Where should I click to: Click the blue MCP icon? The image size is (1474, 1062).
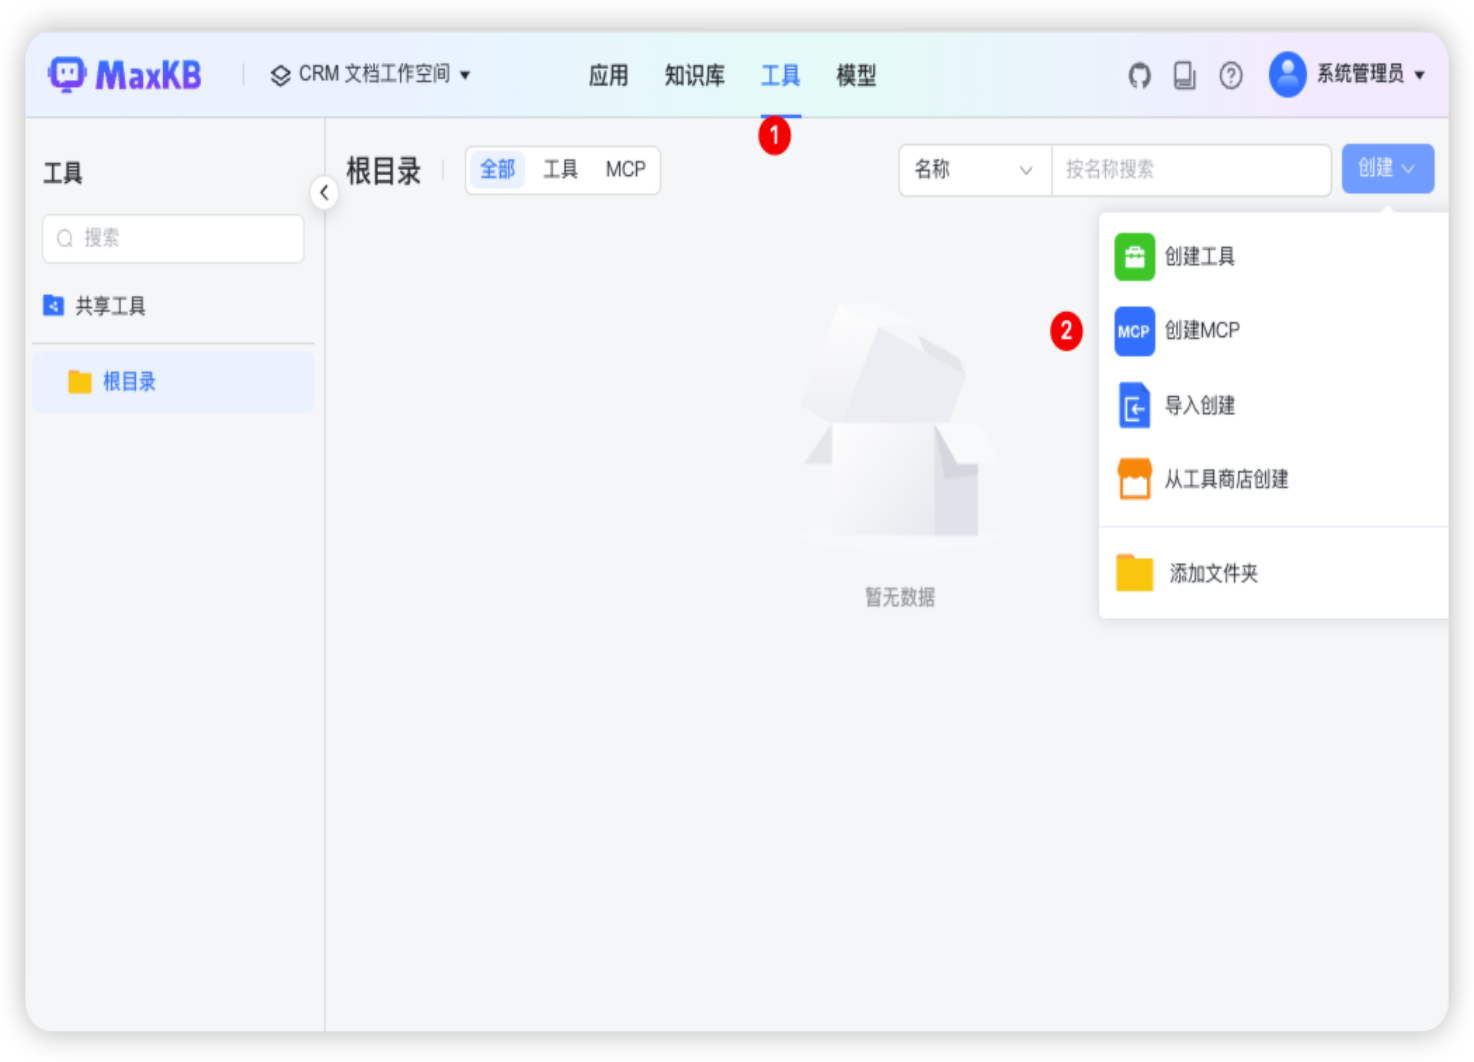point(1134,331)
